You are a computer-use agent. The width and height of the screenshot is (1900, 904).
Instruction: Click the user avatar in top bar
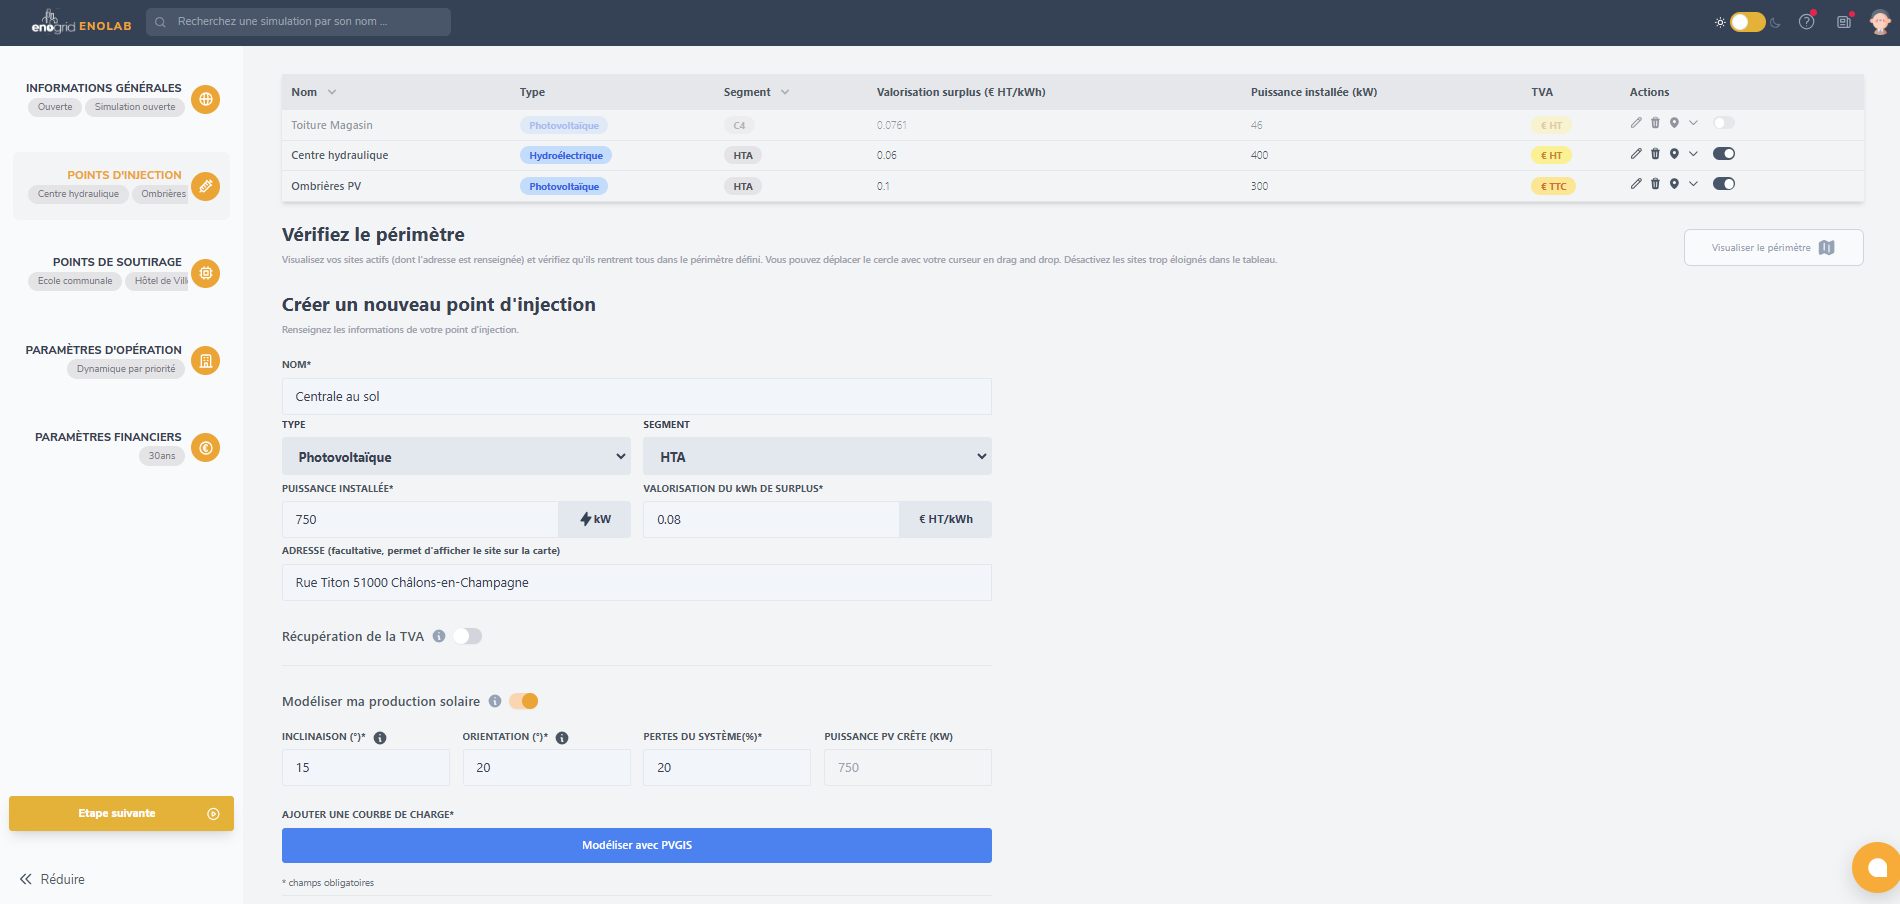[x=1880, y=22]
